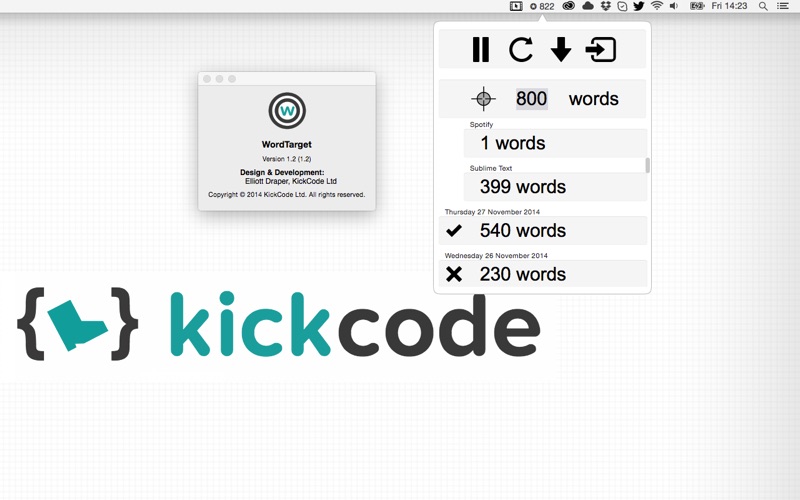Viewport: 800px width, 500px height.
Task: Pause word counting with the pause icon
Action: (x=481, y=49)
